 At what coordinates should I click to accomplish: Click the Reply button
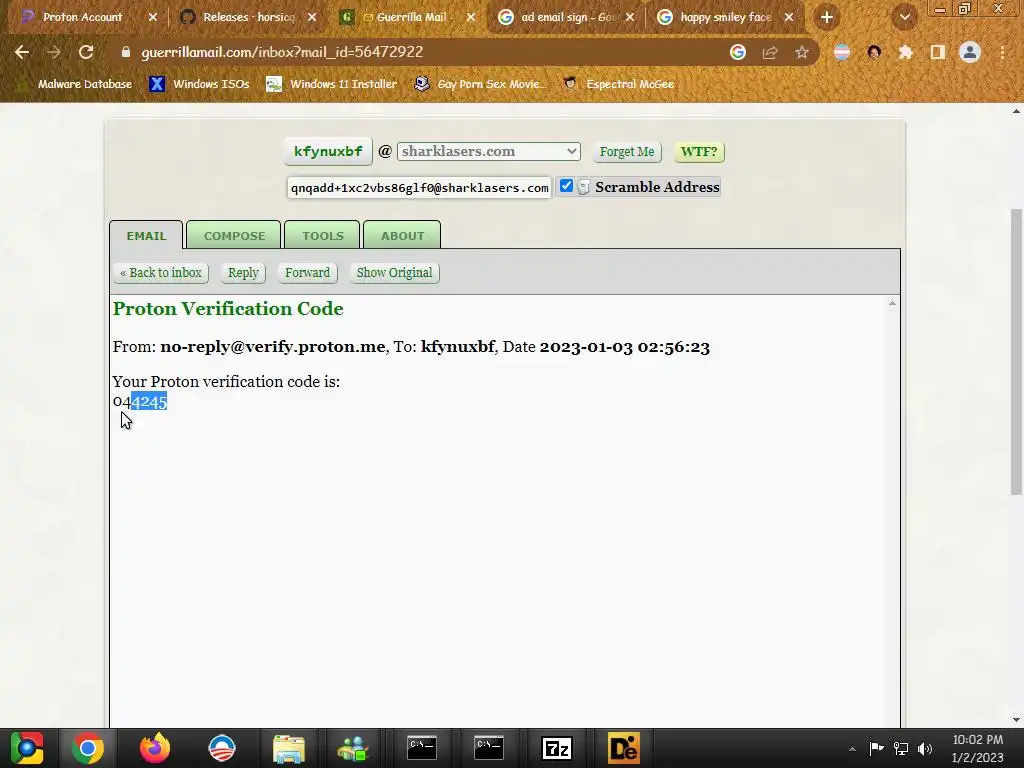[243, 273]
